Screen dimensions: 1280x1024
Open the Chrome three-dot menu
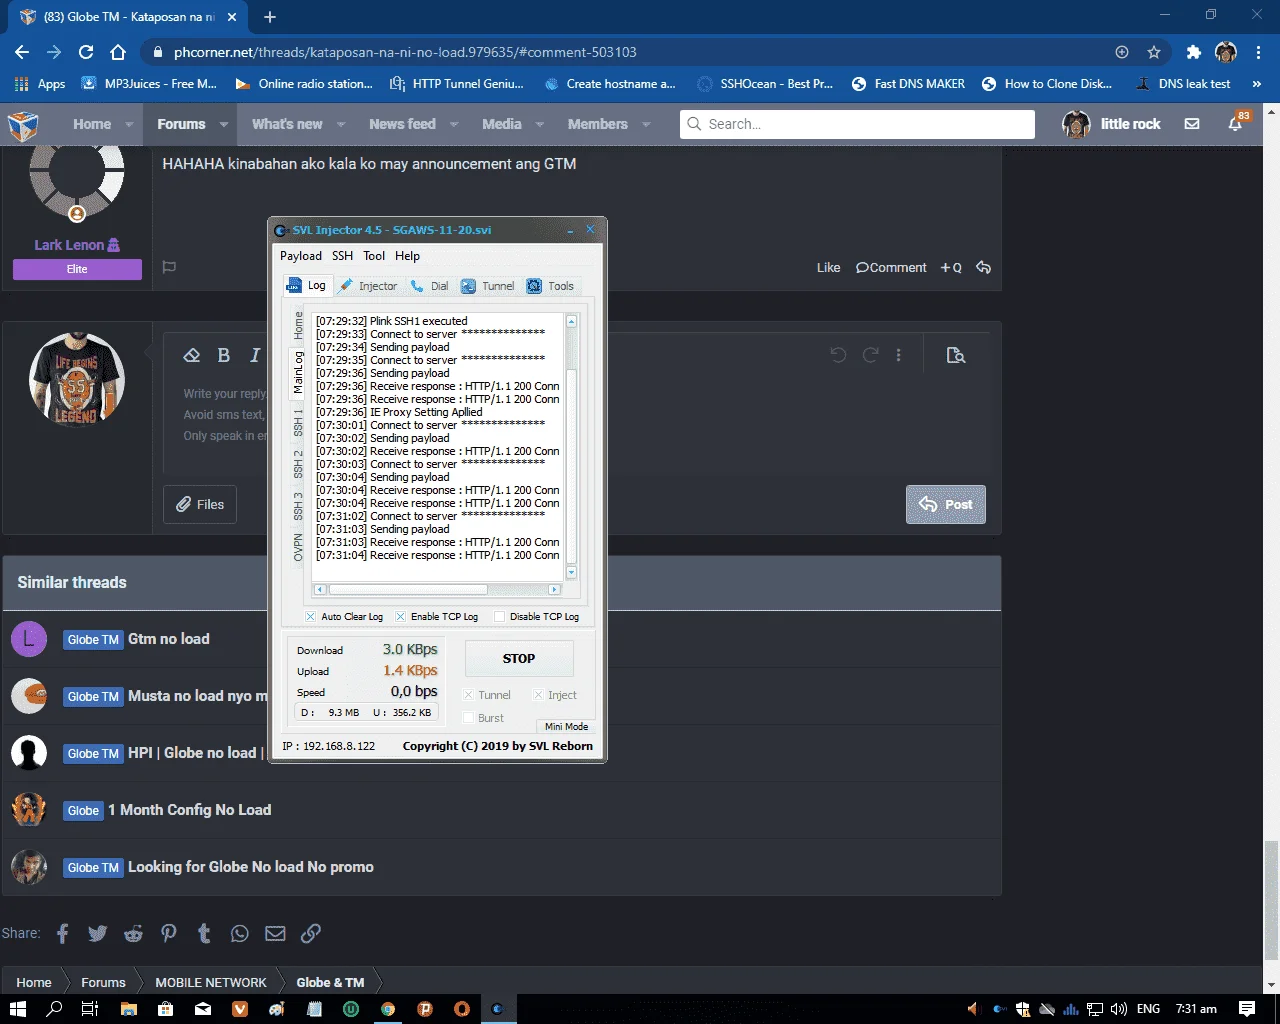click(x=1258, y=52)
